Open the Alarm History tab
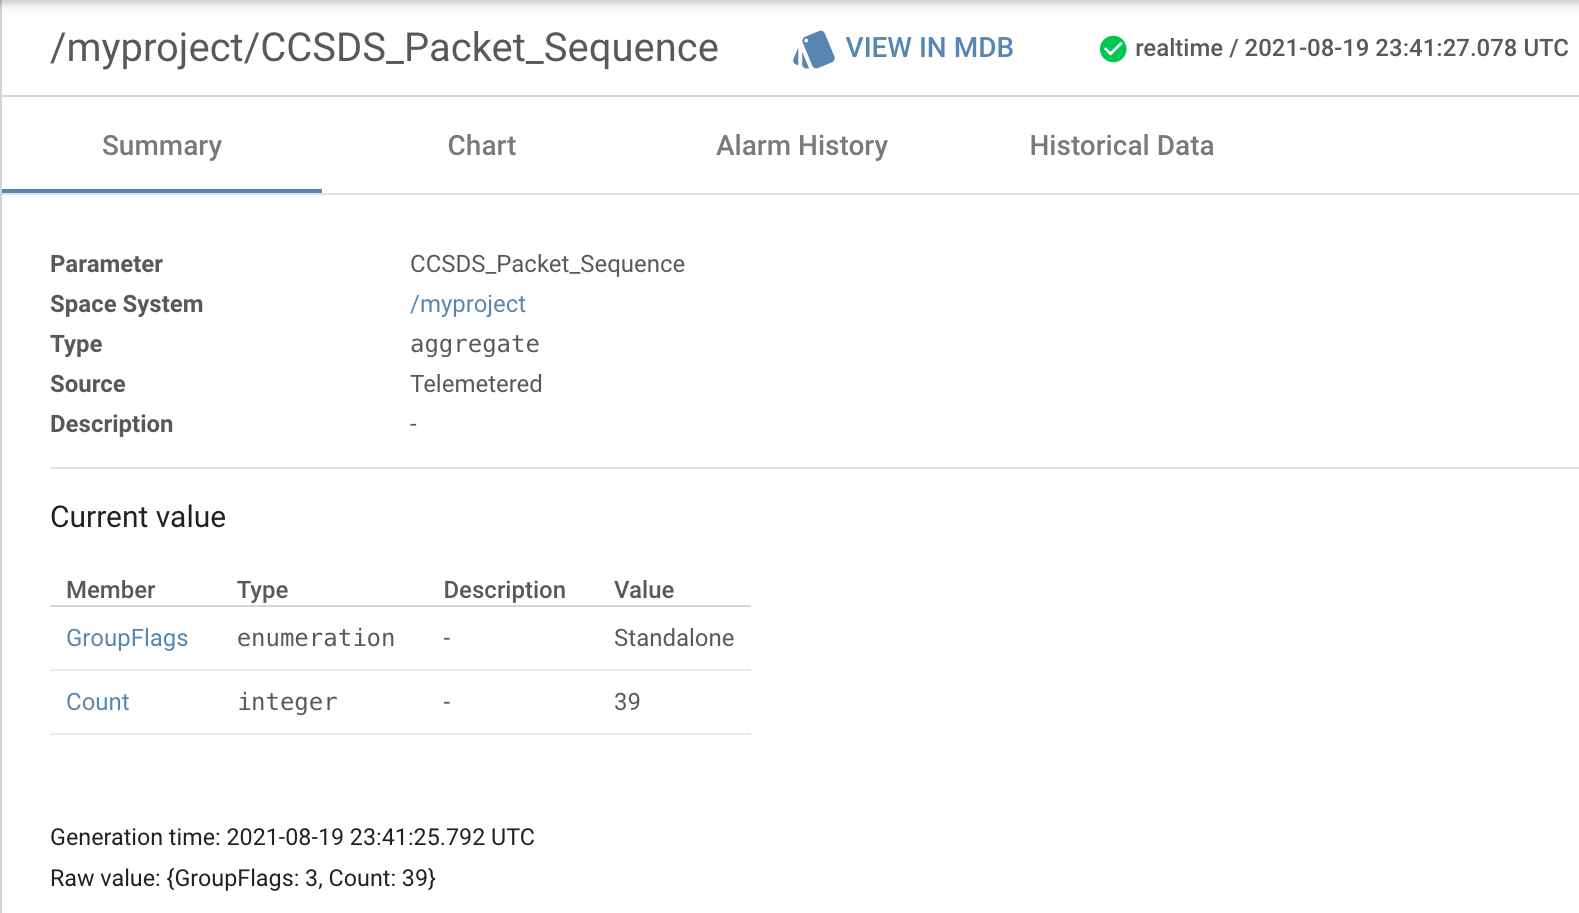The width and height of the screenshot is (1579, 913). click(801, 146)
